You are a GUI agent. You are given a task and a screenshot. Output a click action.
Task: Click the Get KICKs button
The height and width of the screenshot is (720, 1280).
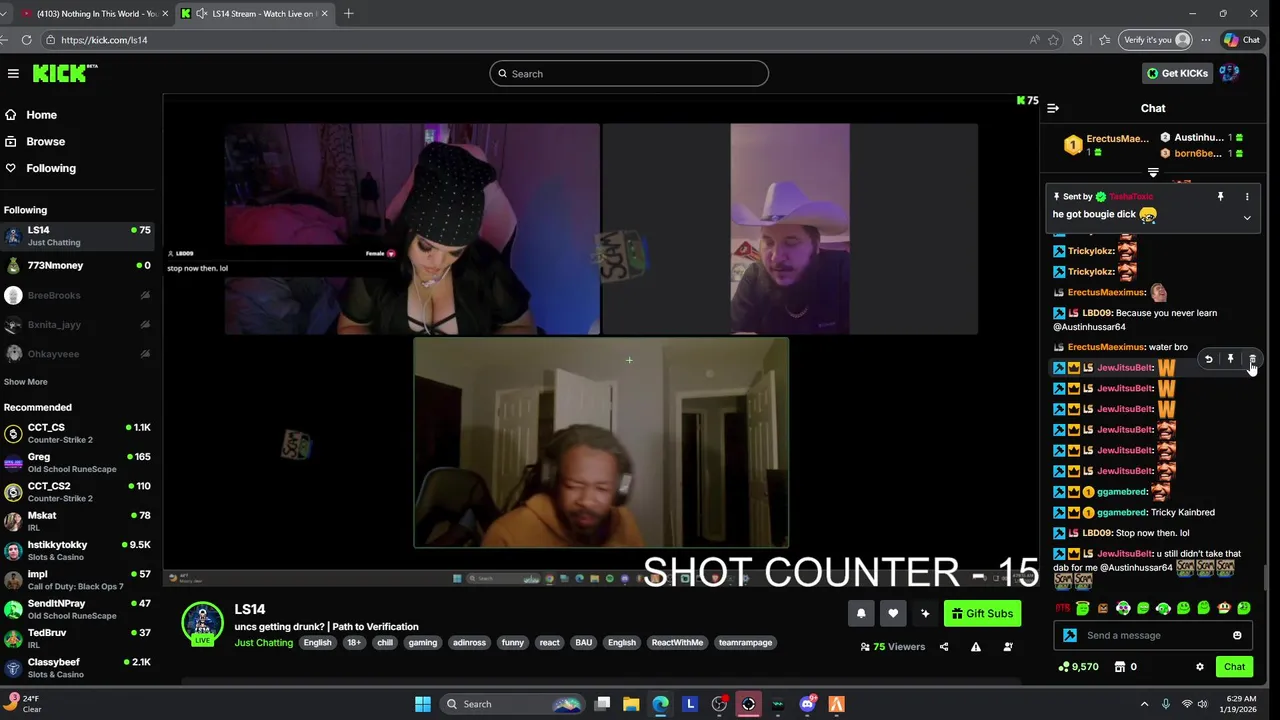1177,73
